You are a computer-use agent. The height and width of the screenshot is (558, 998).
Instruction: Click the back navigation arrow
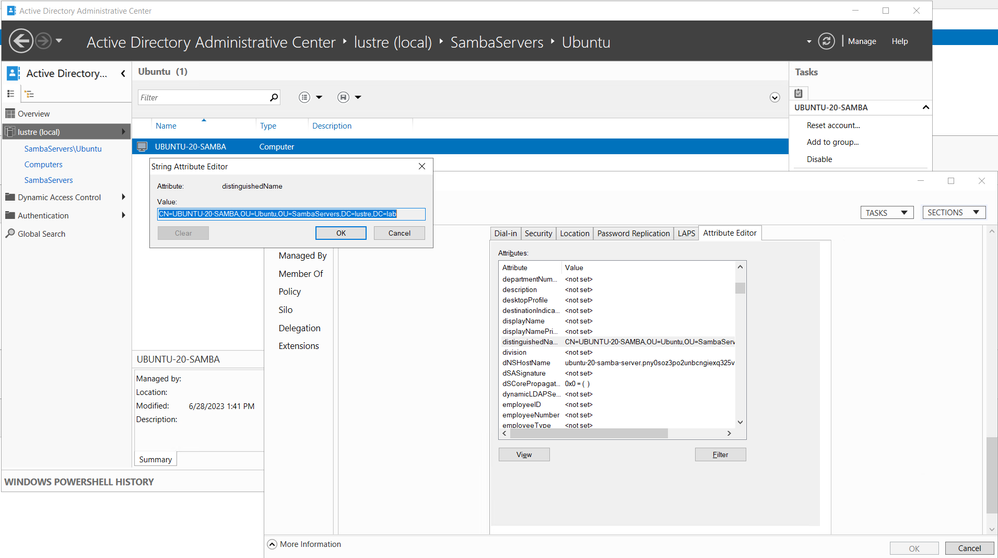(21, 41)
